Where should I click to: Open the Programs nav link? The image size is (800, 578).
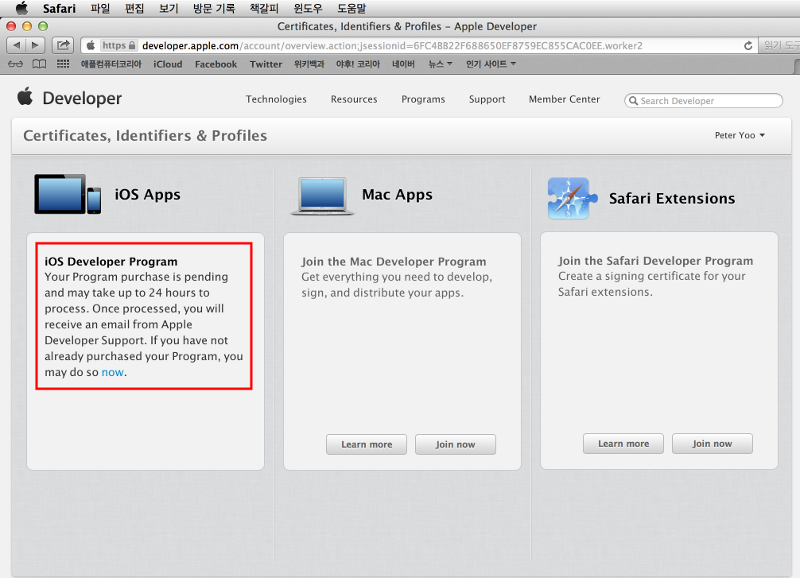(x=423, y=99)
